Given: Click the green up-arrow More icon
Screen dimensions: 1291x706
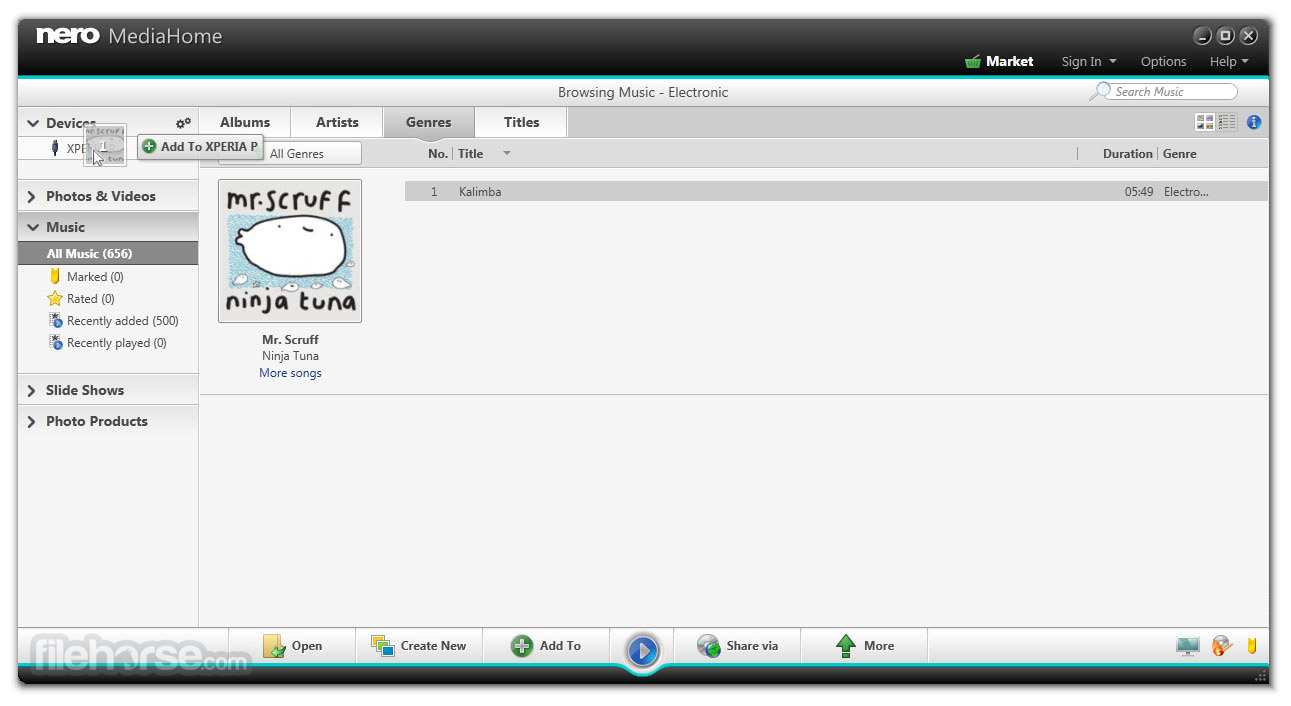Looking at the screenshot, I should tap(846, 646).
